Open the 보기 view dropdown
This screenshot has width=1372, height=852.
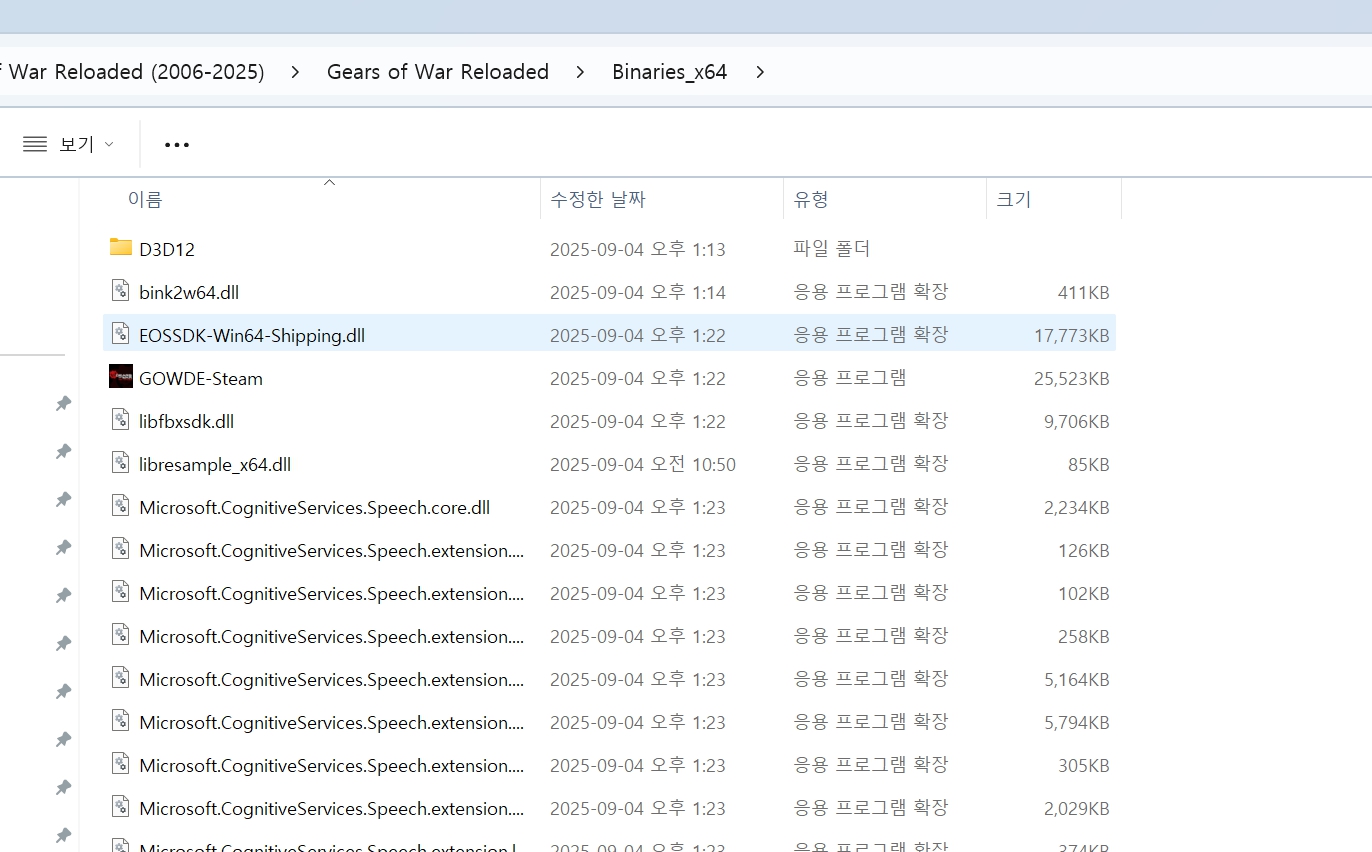pyautogui.click(x=68, y=144)
